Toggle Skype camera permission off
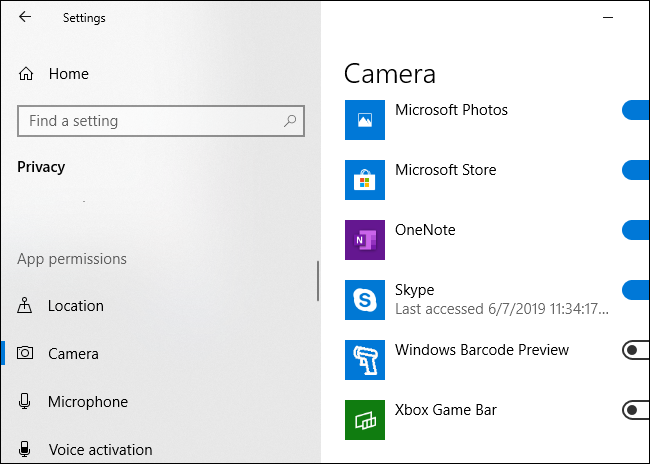 pos(636,290)
